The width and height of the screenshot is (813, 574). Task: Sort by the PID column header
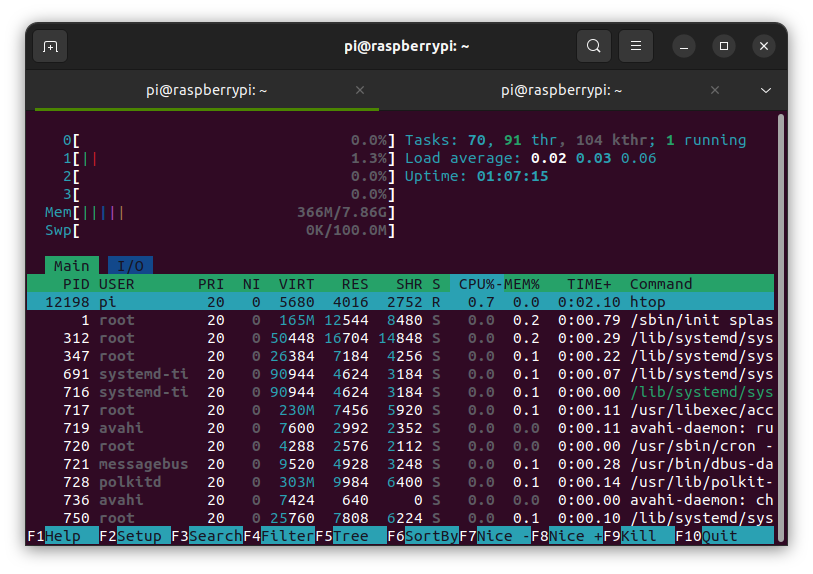click(76, 284)
